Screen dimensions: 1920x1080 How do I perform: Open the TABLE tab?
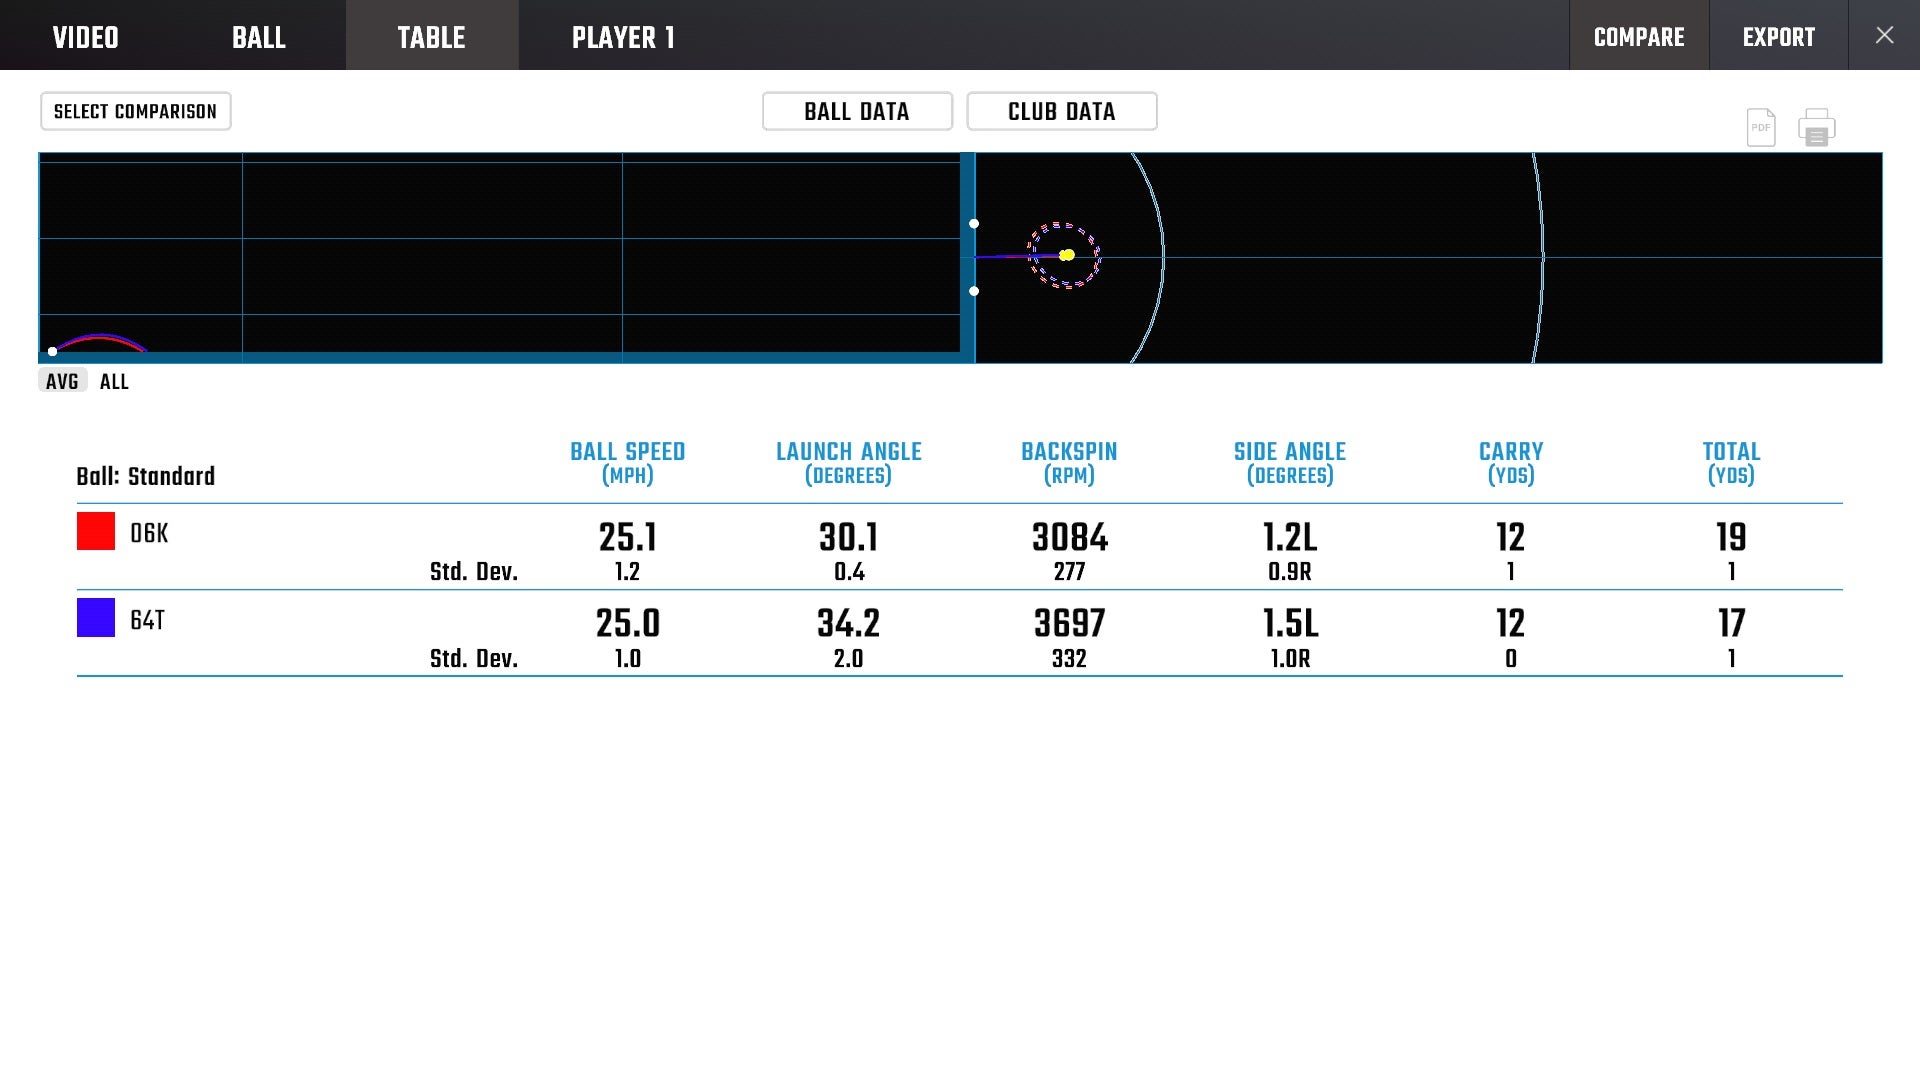pyautogui.click(x=432, y=36)
